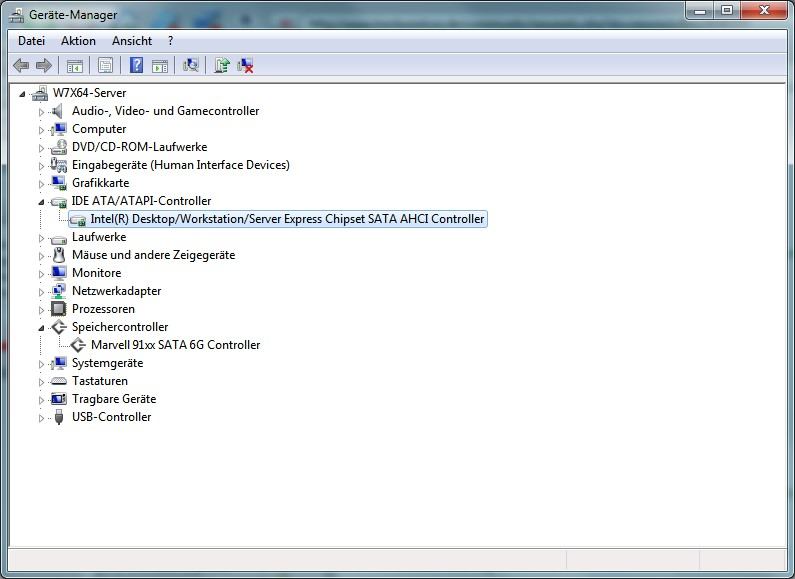Expand the Laufwerke category
Screen dimensions: 795x579
[41, 238]
